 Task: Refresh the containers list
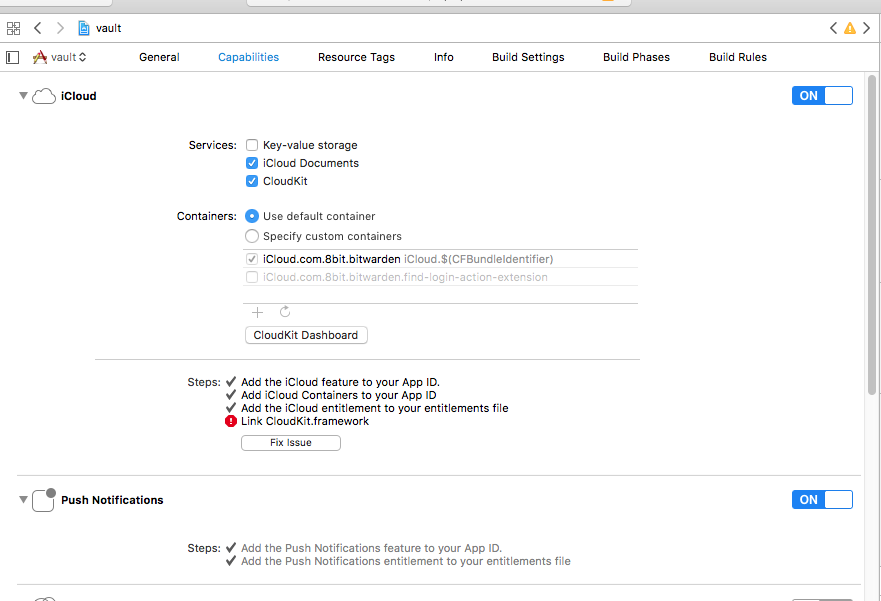point(285,312)
